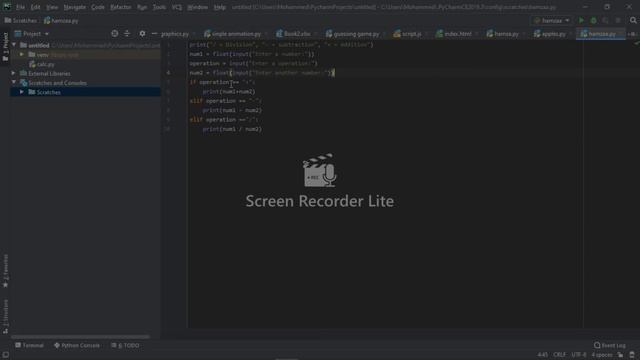Click the 4 spaces indent setting
640x360 pixels.
[x=602, y=355]
